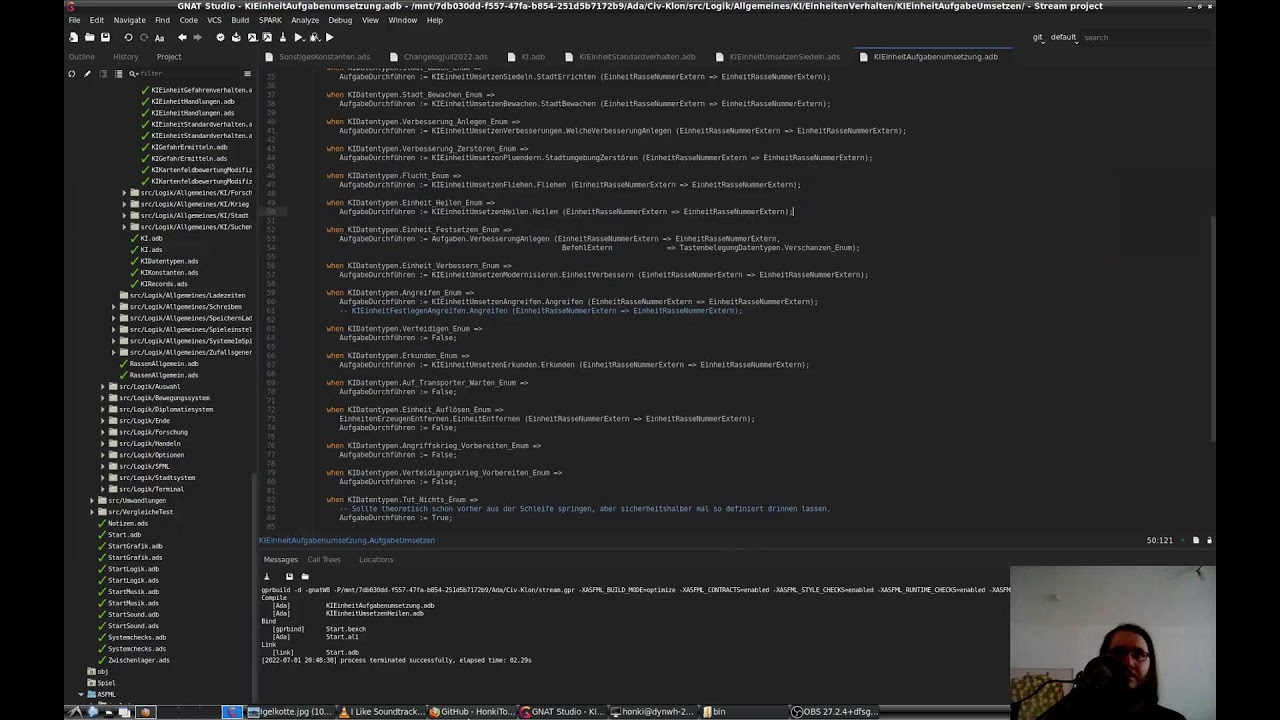Switch to the History tab
Viewport: 1280px width, 720px height.
click(x=125, y=57)
